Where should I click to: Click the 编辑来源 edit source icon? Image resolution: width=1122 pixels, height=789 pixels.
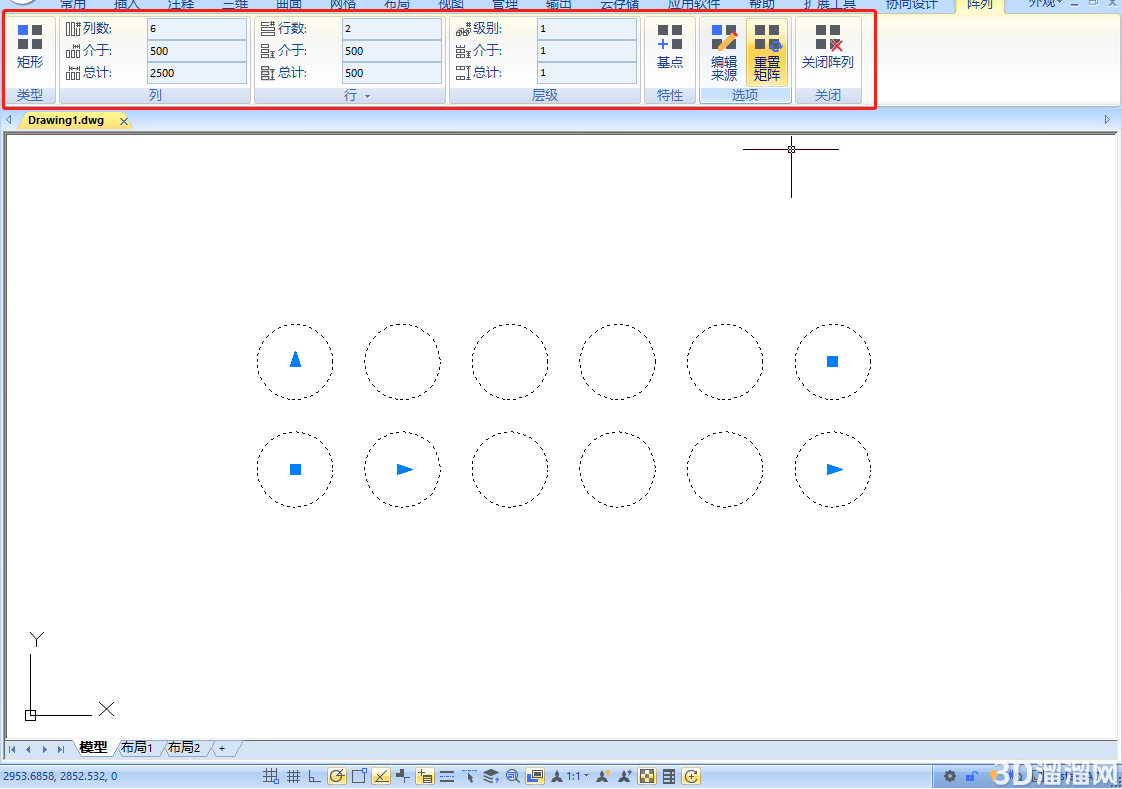(x=723, y=52)
